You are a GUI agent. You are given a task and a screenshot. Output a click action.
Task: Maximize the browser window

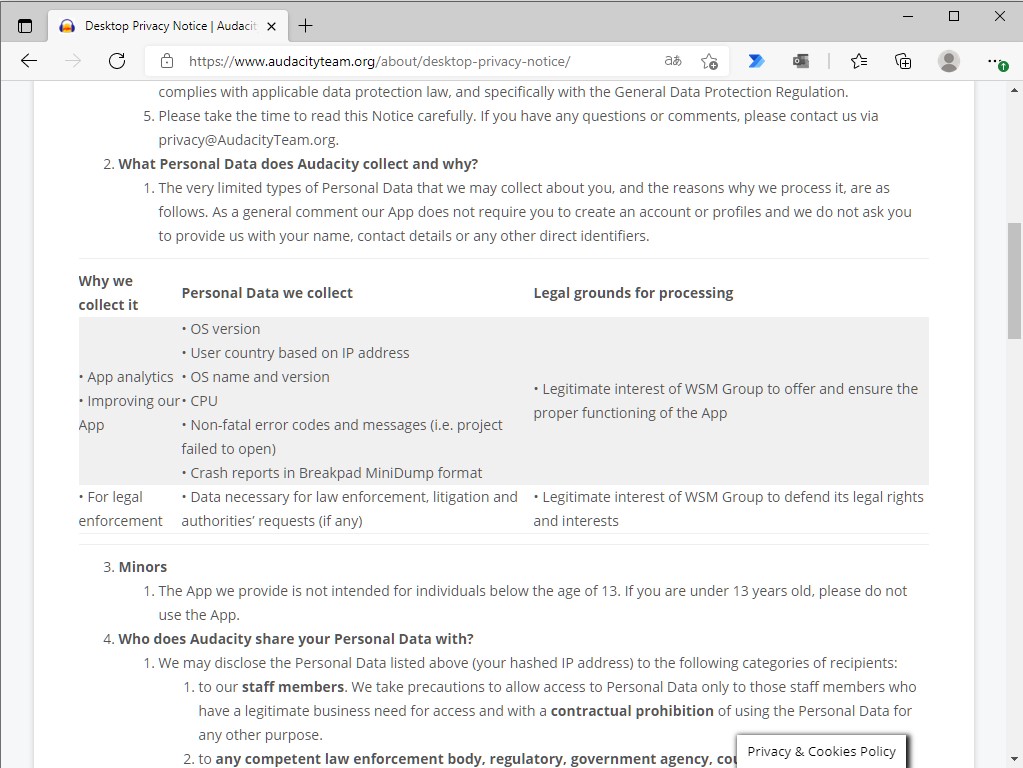tap(954, 16)
